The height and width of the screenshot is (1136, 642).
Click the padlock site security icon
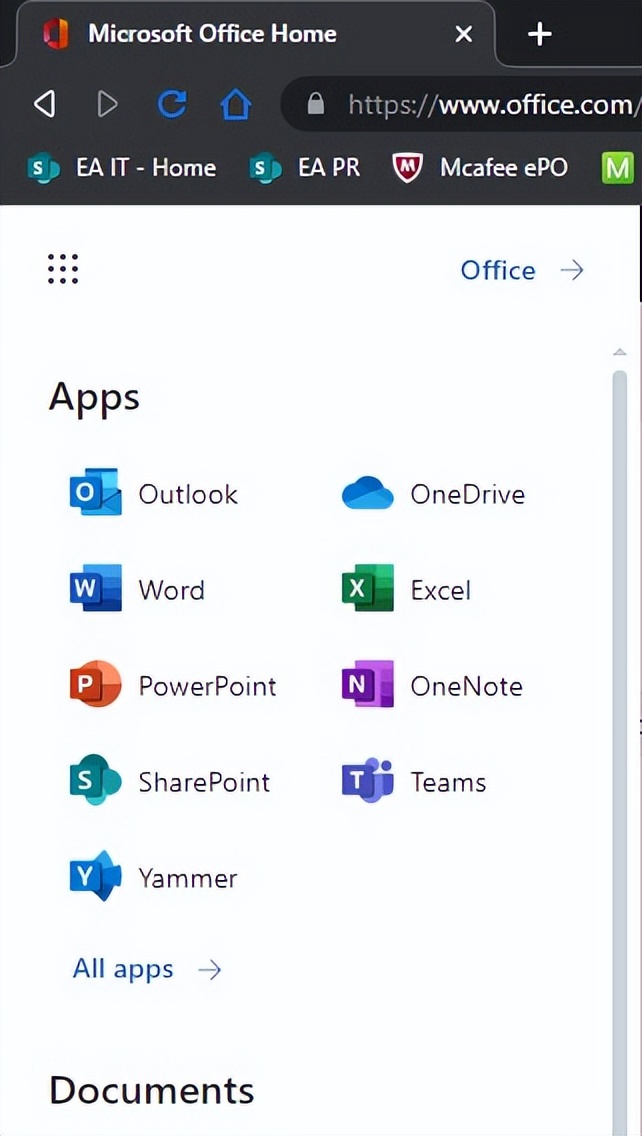315,104
